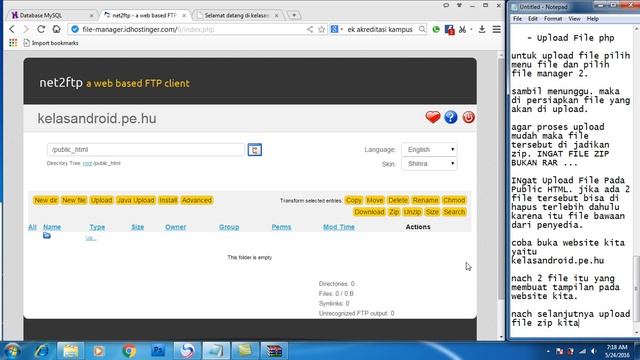
Task: Open Notepad View menu
Action: coord(574,19)
